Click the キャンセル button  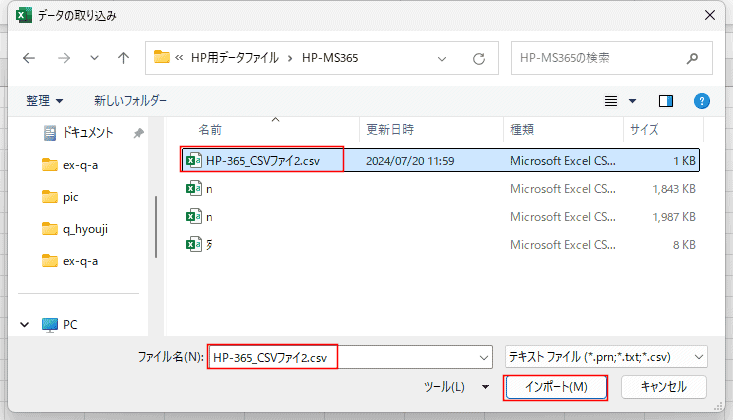click(x=663, y=386)
